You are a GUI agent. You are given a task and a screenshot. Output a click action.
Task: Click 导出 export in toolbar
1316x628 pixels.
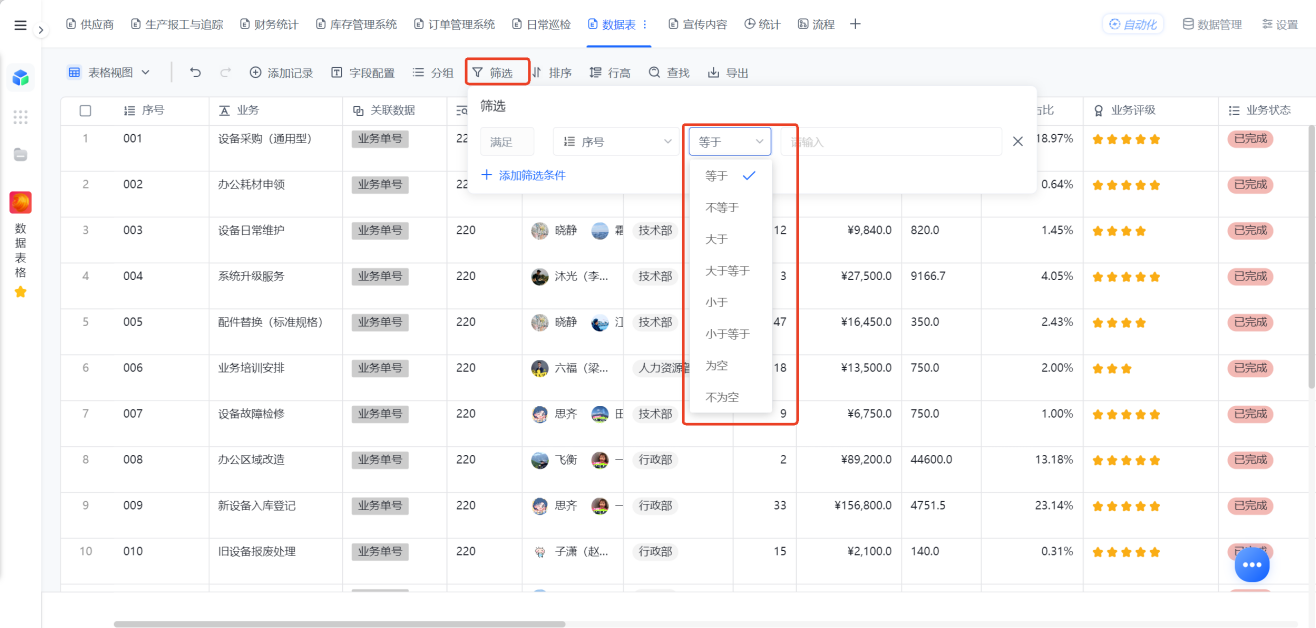click(x=728, y=72)
